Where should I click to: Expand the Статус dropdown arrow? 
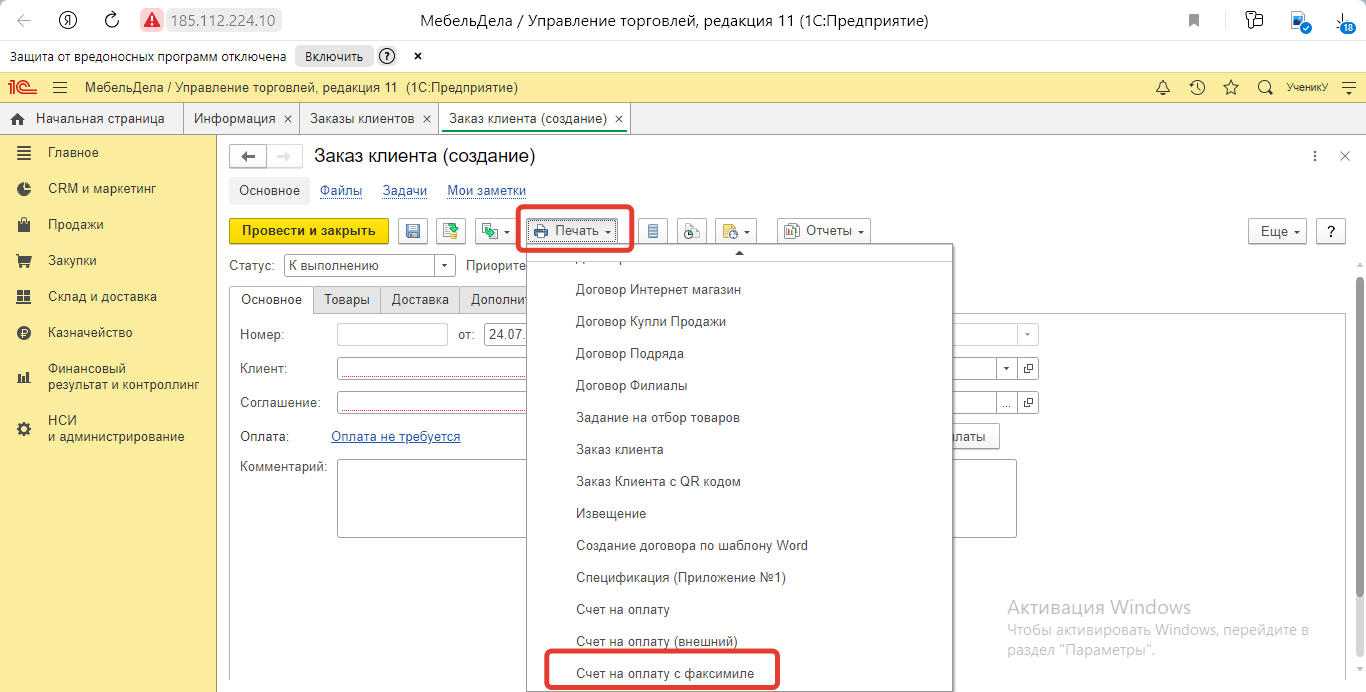point(445,266)
